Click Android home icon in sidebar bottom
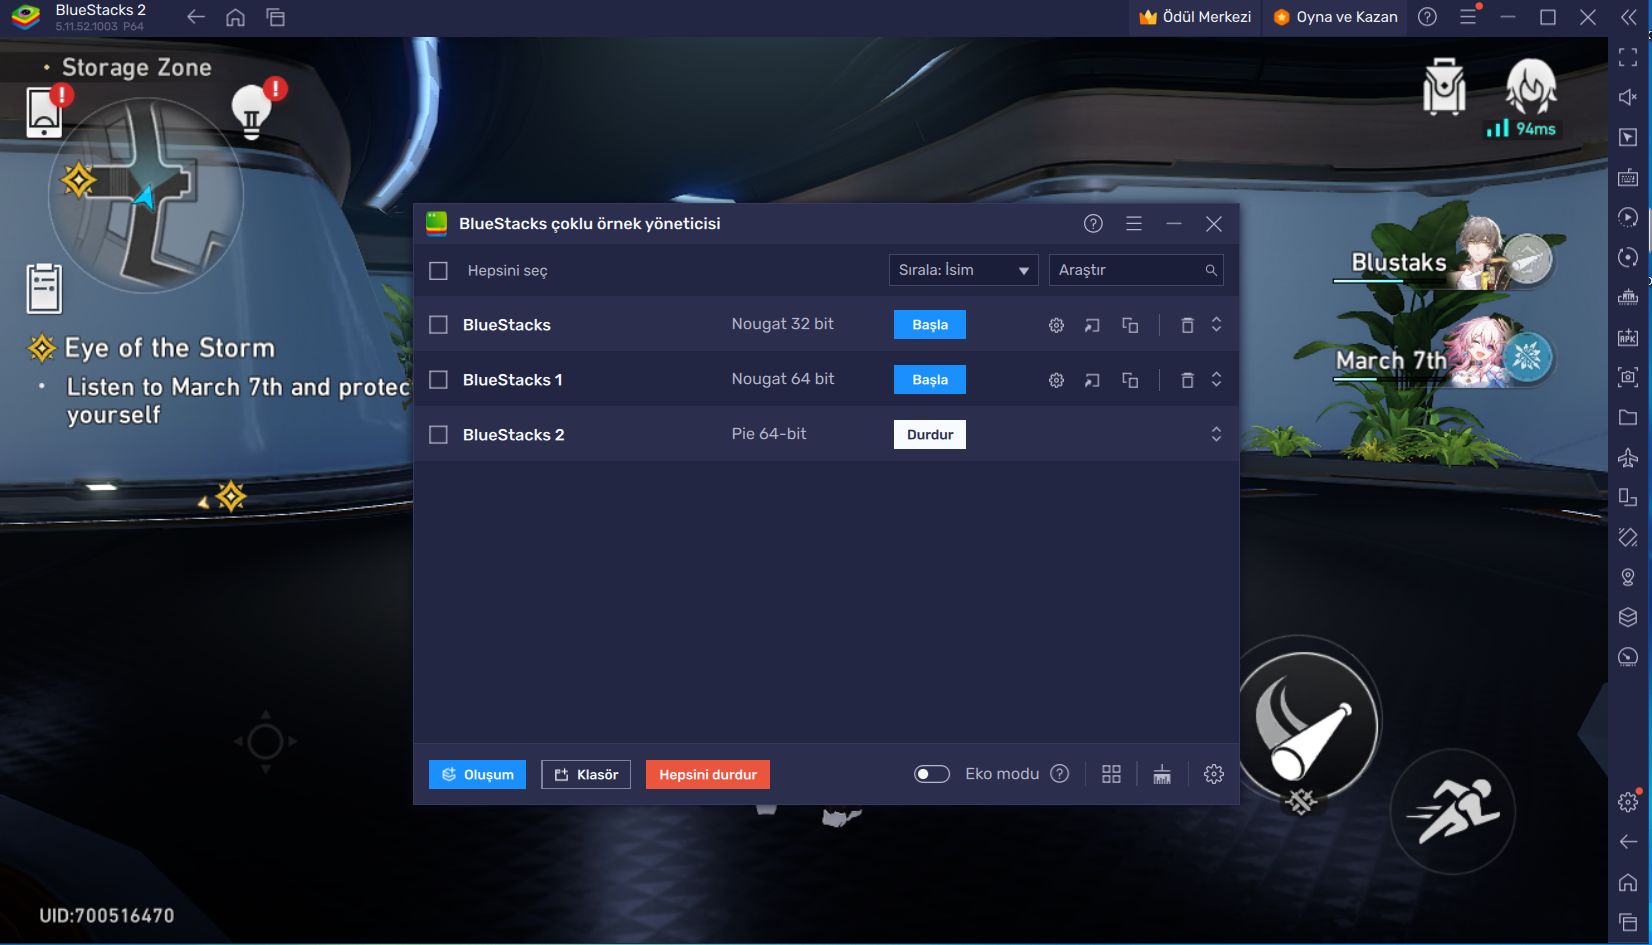The image size is (1652, 945). [x=1628, y=882]
